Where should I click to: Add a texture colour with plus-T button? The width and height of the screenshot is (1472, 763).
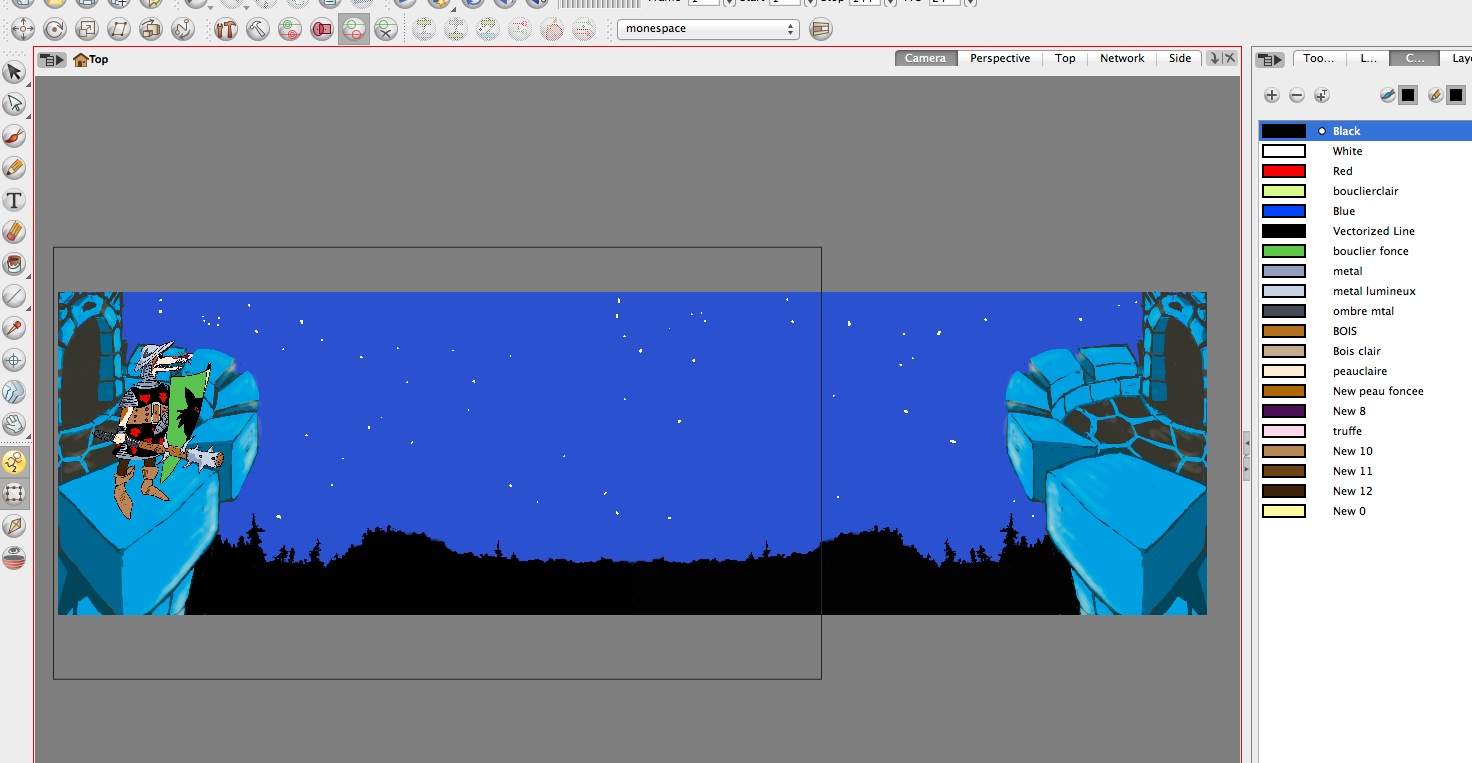(x=1322, y=95)
